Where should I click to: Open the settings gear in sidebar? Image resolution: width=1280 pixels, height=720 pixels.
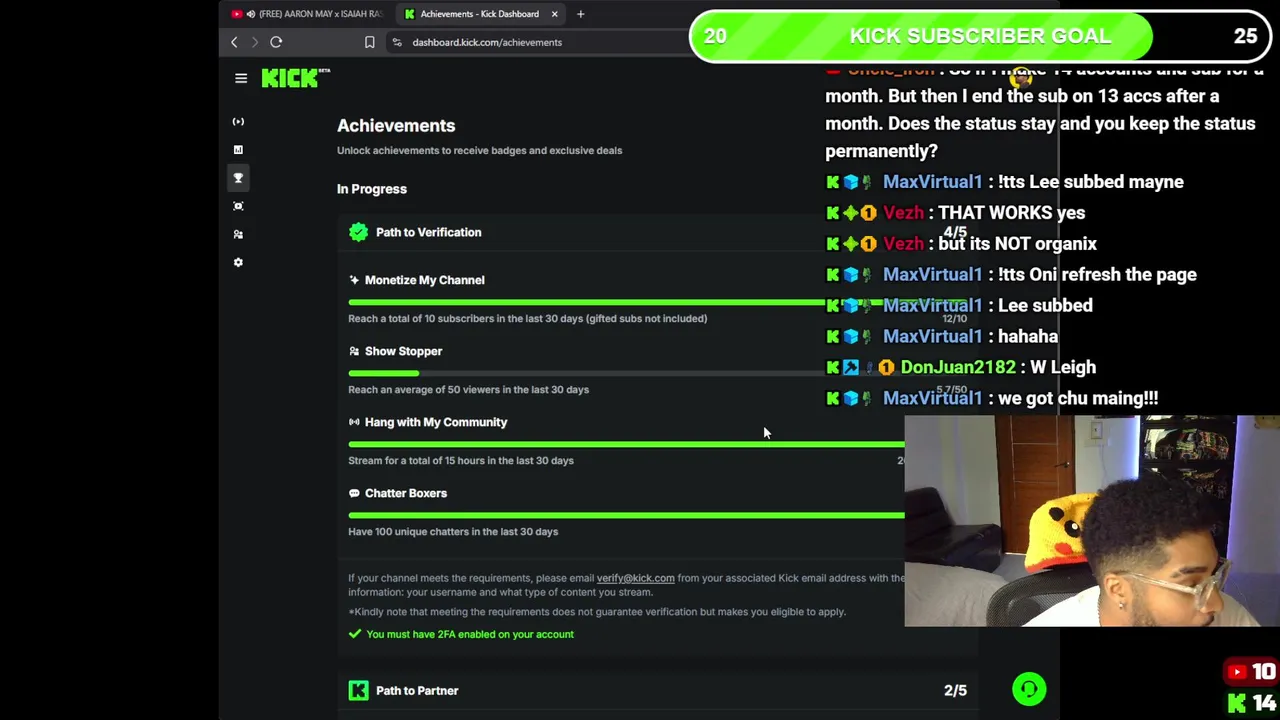pos(238,261)
